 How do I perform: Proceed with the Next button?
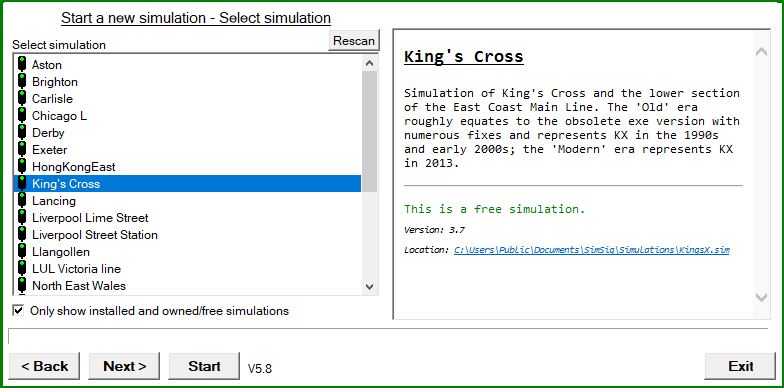pyautogui.click(x=124, y=366)
